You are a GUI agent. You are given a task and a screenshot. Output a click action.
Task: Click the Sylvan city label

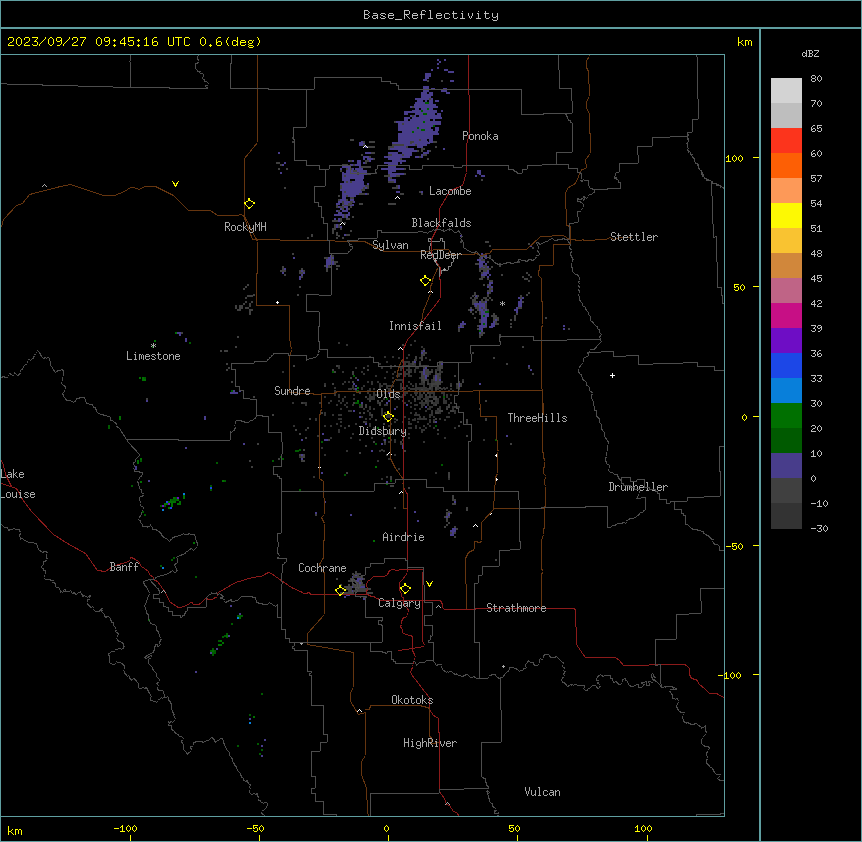tap(390, 245)
